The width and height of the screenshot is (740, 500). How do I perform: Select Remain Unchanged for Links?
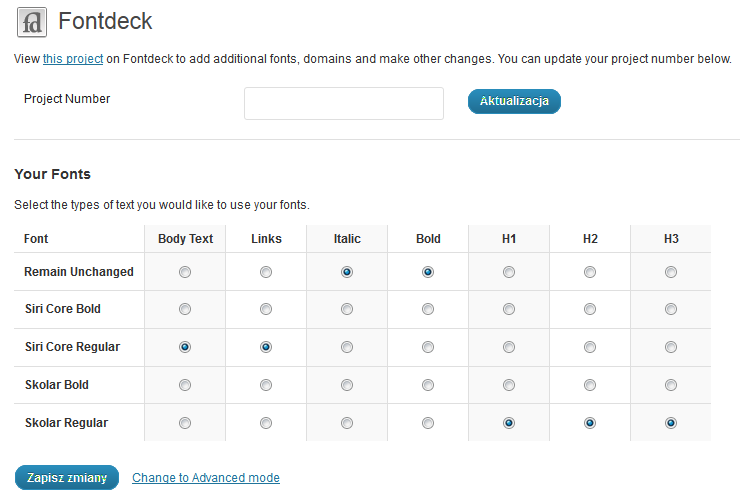point(266,272)
